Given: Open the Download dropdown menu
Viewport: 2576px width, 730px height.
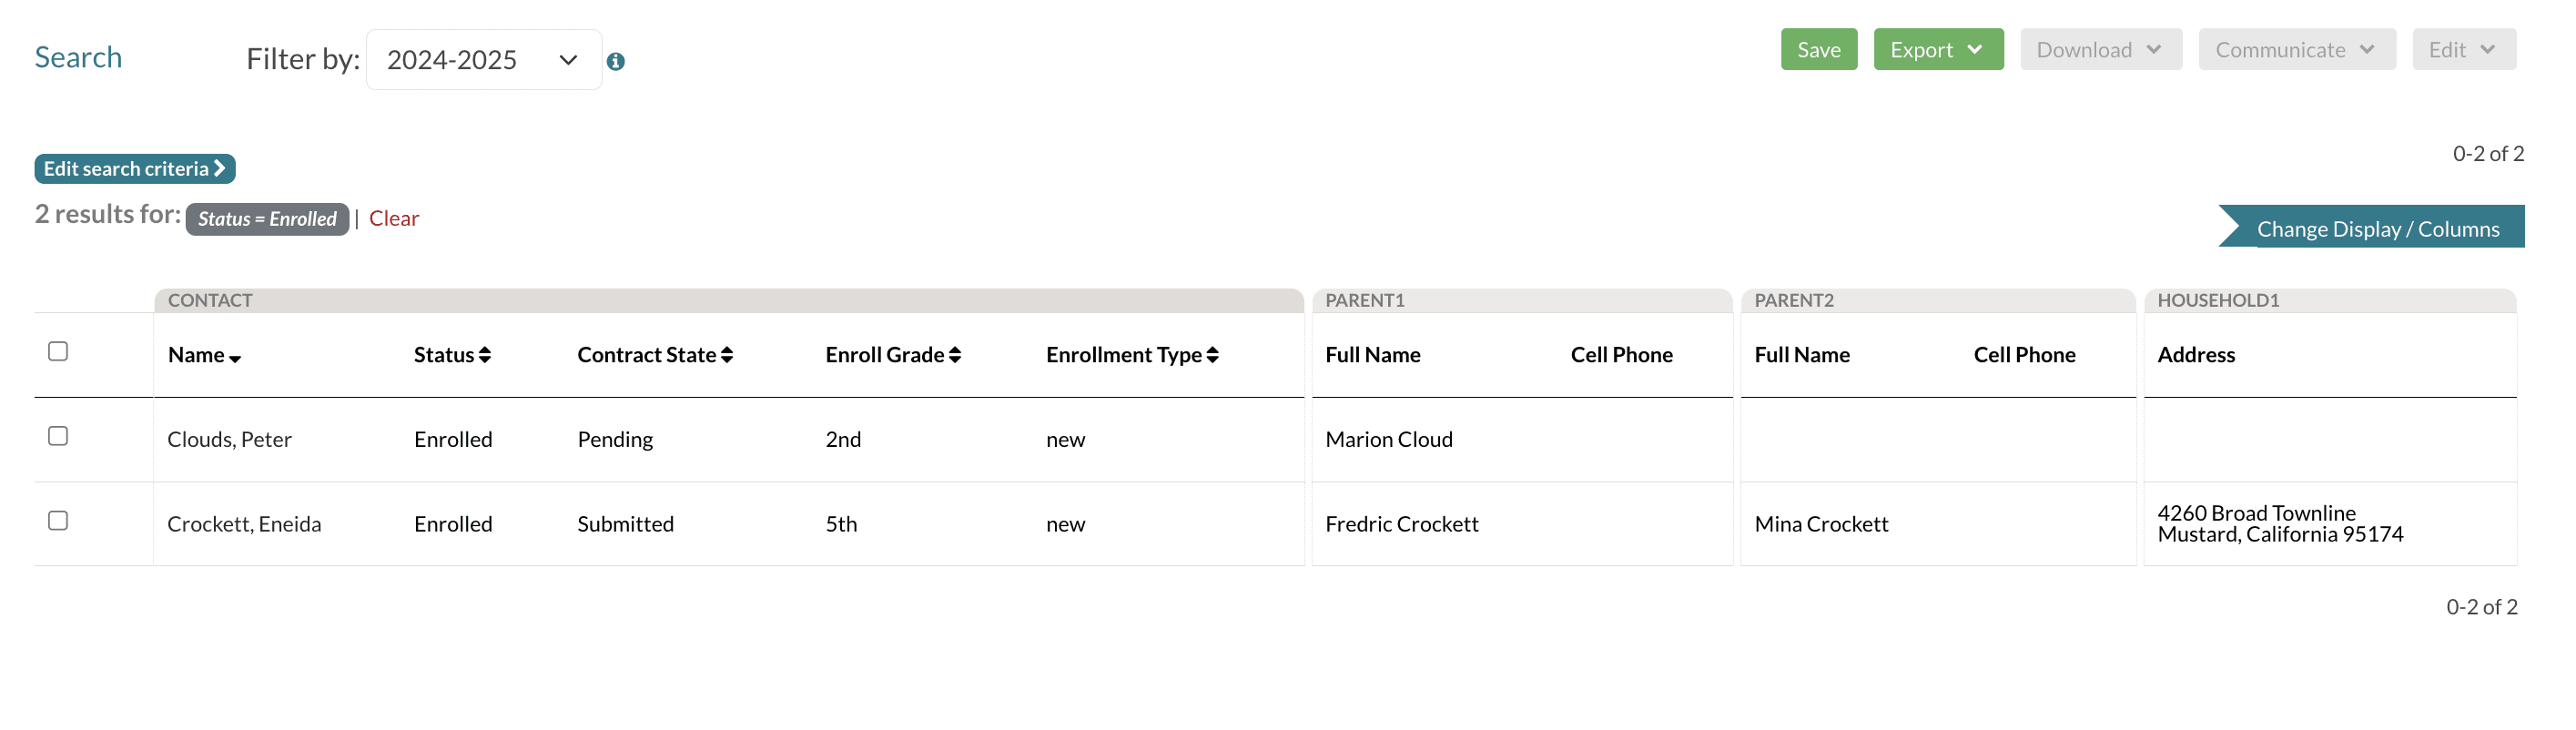Looking at the screenshot, I should pos(2100,50).
